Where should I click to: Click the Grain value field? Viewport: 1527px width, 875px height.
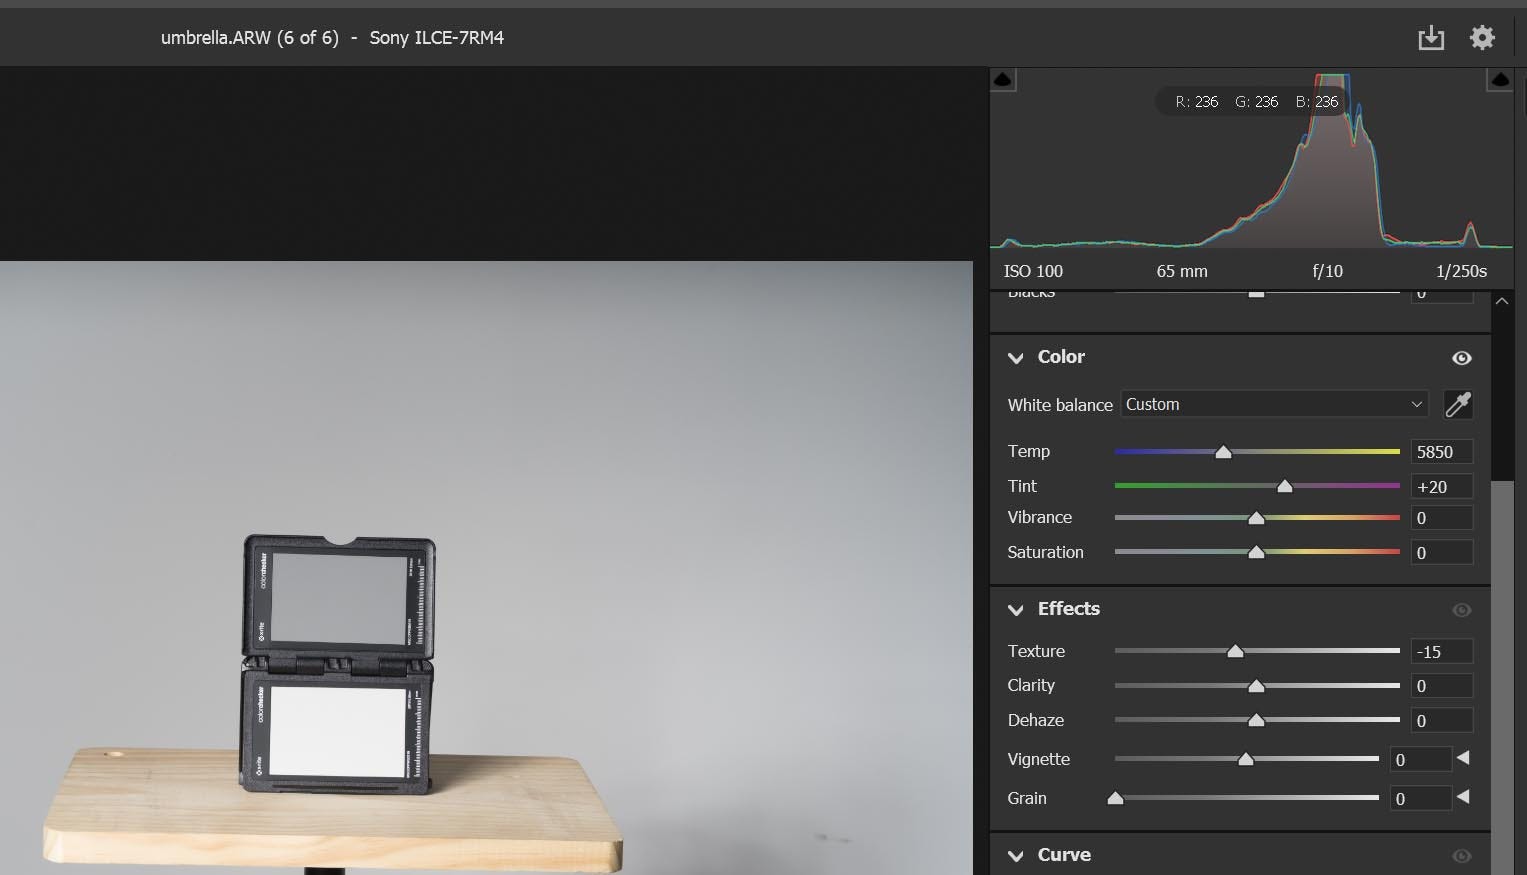tap(1421, 799)
